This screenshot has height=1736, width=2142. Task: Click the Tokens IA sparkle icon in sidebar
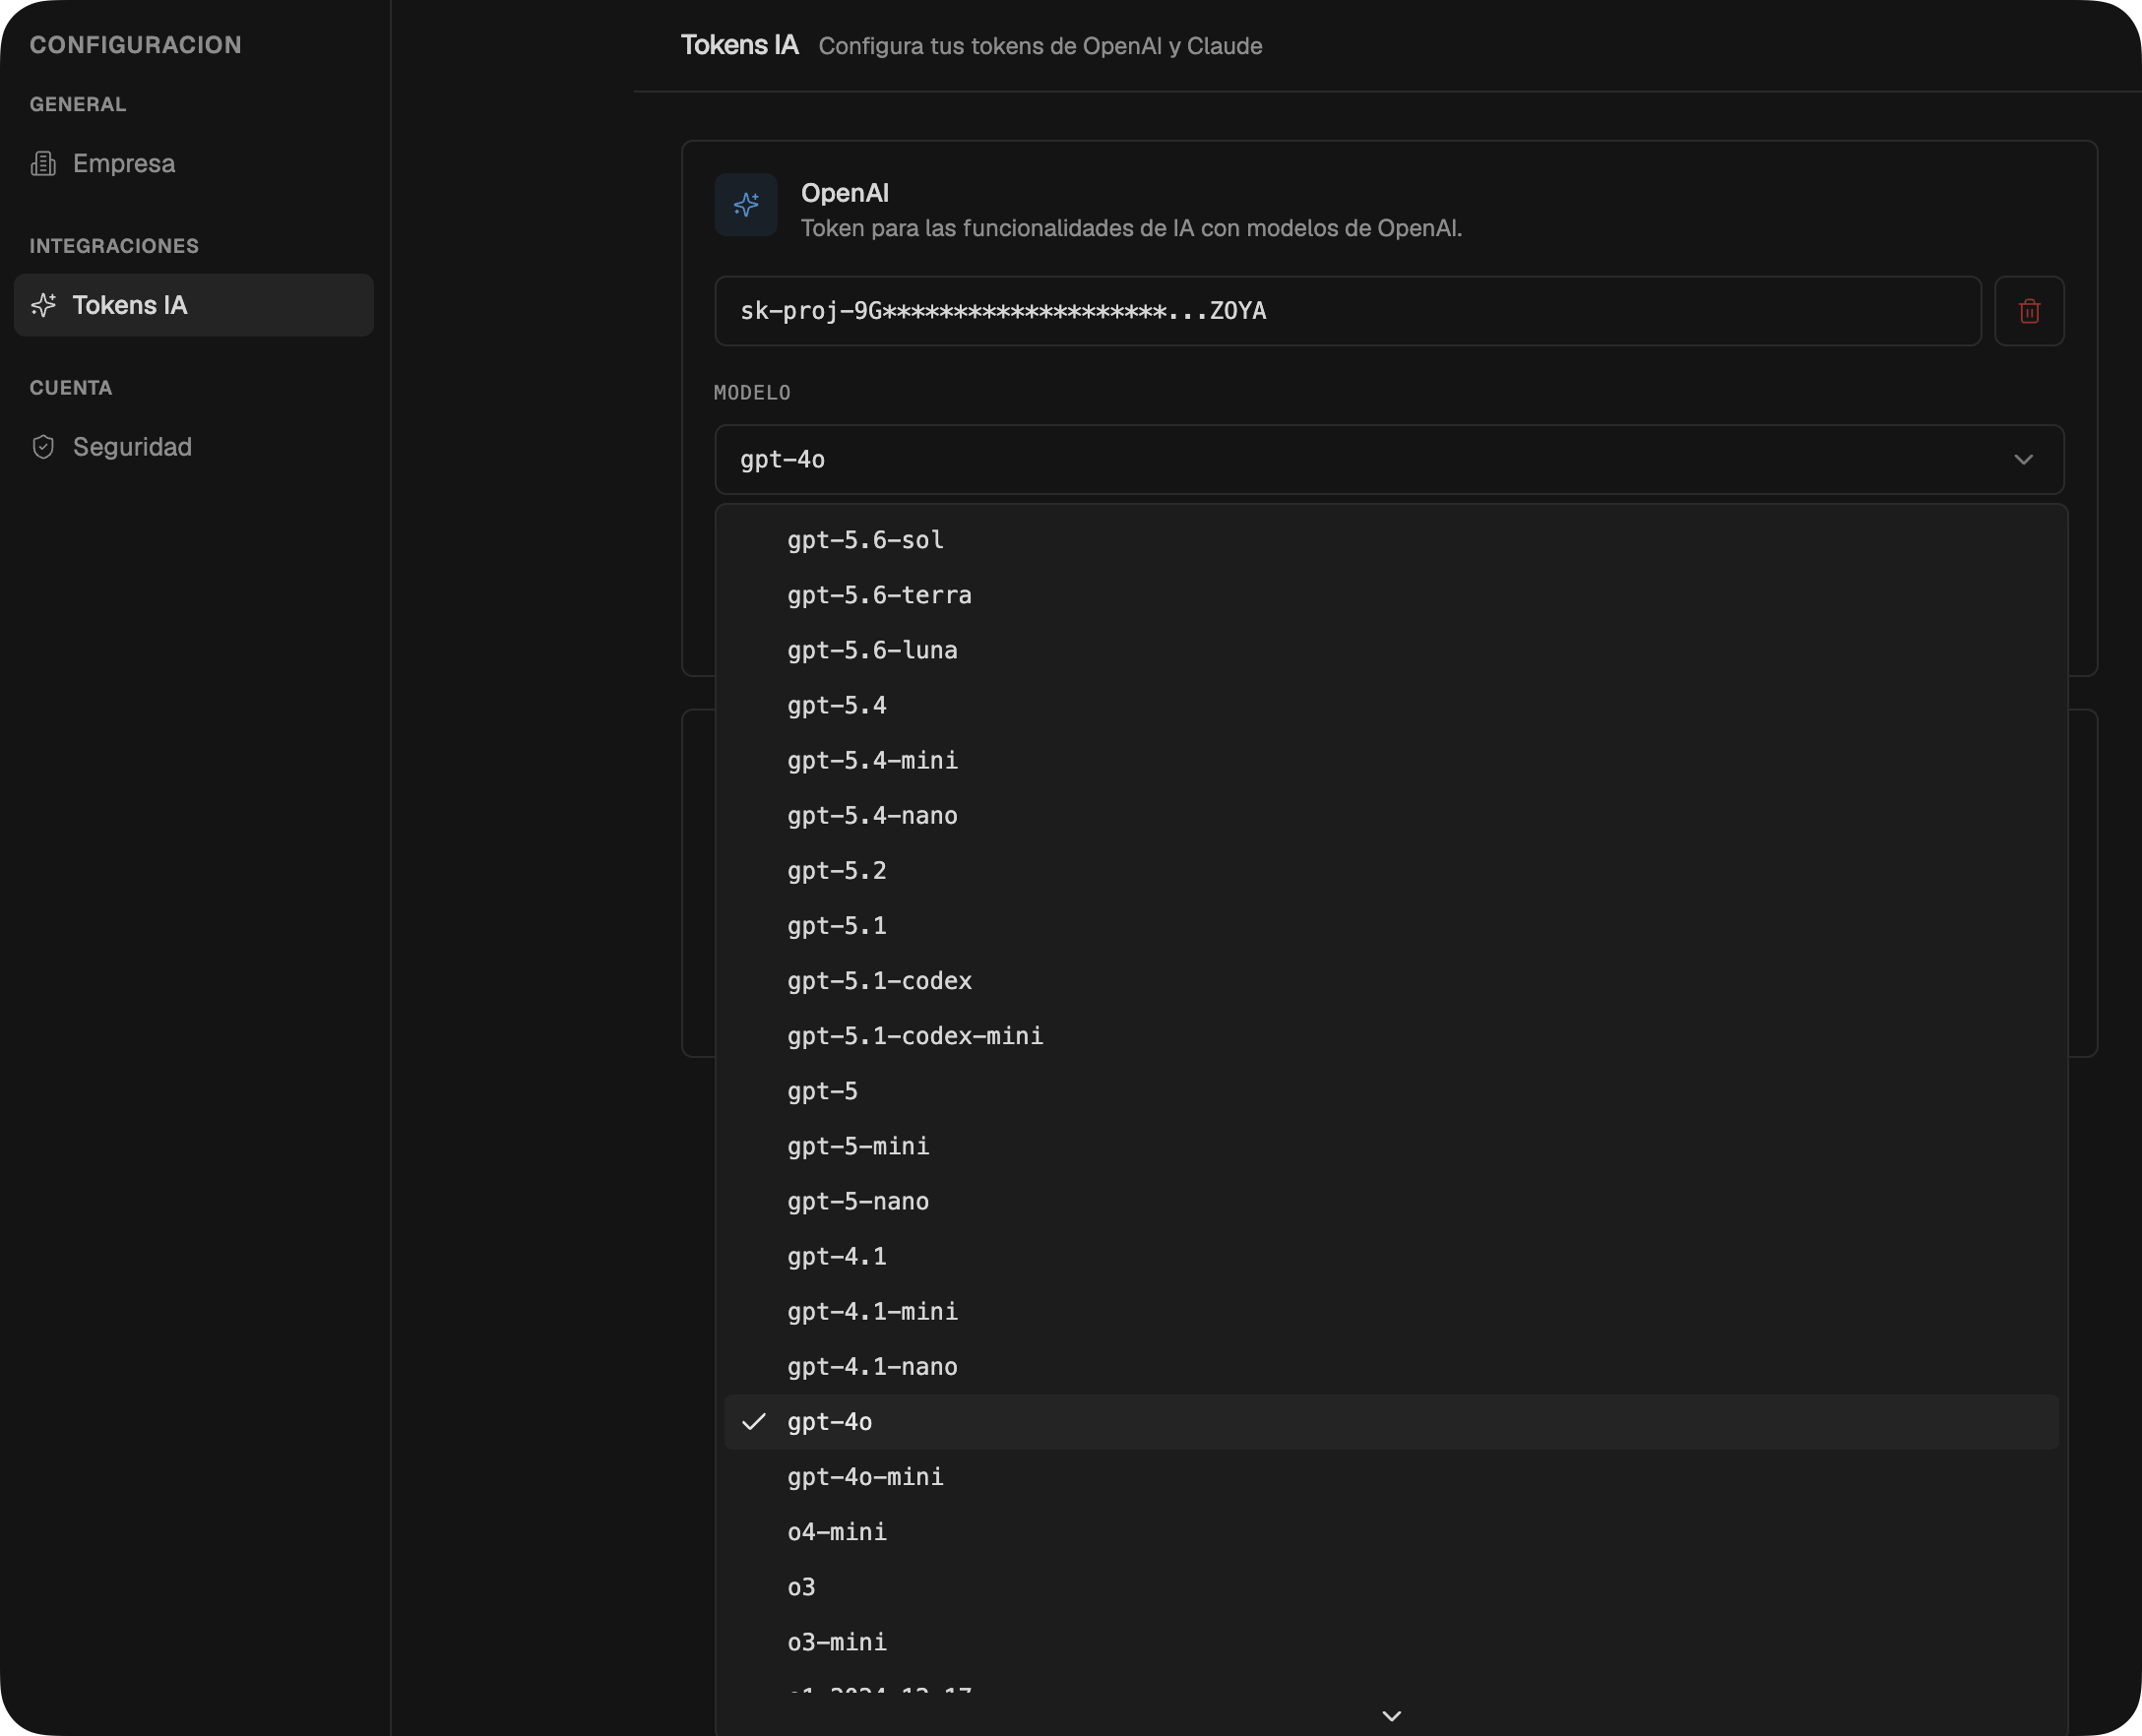tap(43, 305)
